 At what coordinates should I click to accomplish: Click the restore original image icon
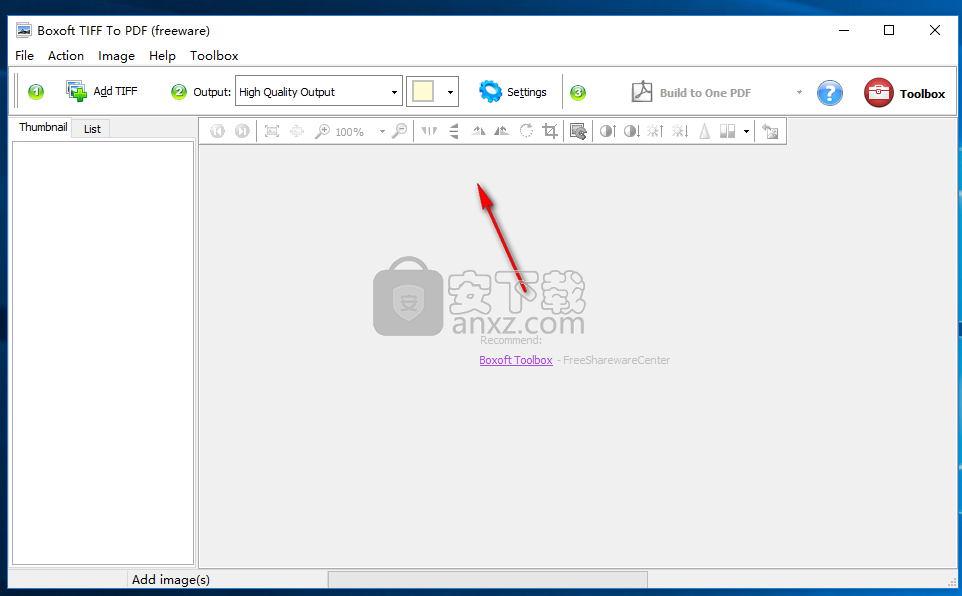point(770,131)
